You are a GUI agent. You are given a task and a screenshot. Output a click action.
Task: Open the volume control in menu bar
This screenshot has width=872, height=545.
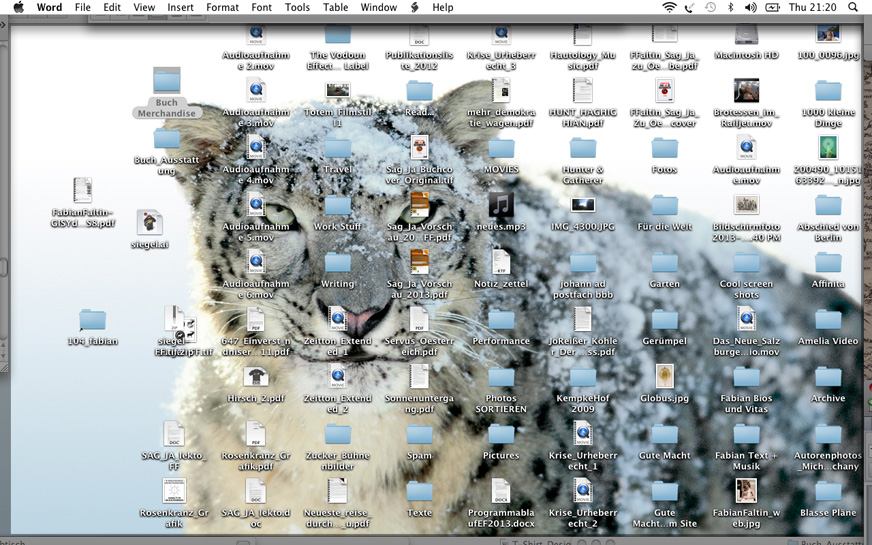pos(750,8)
